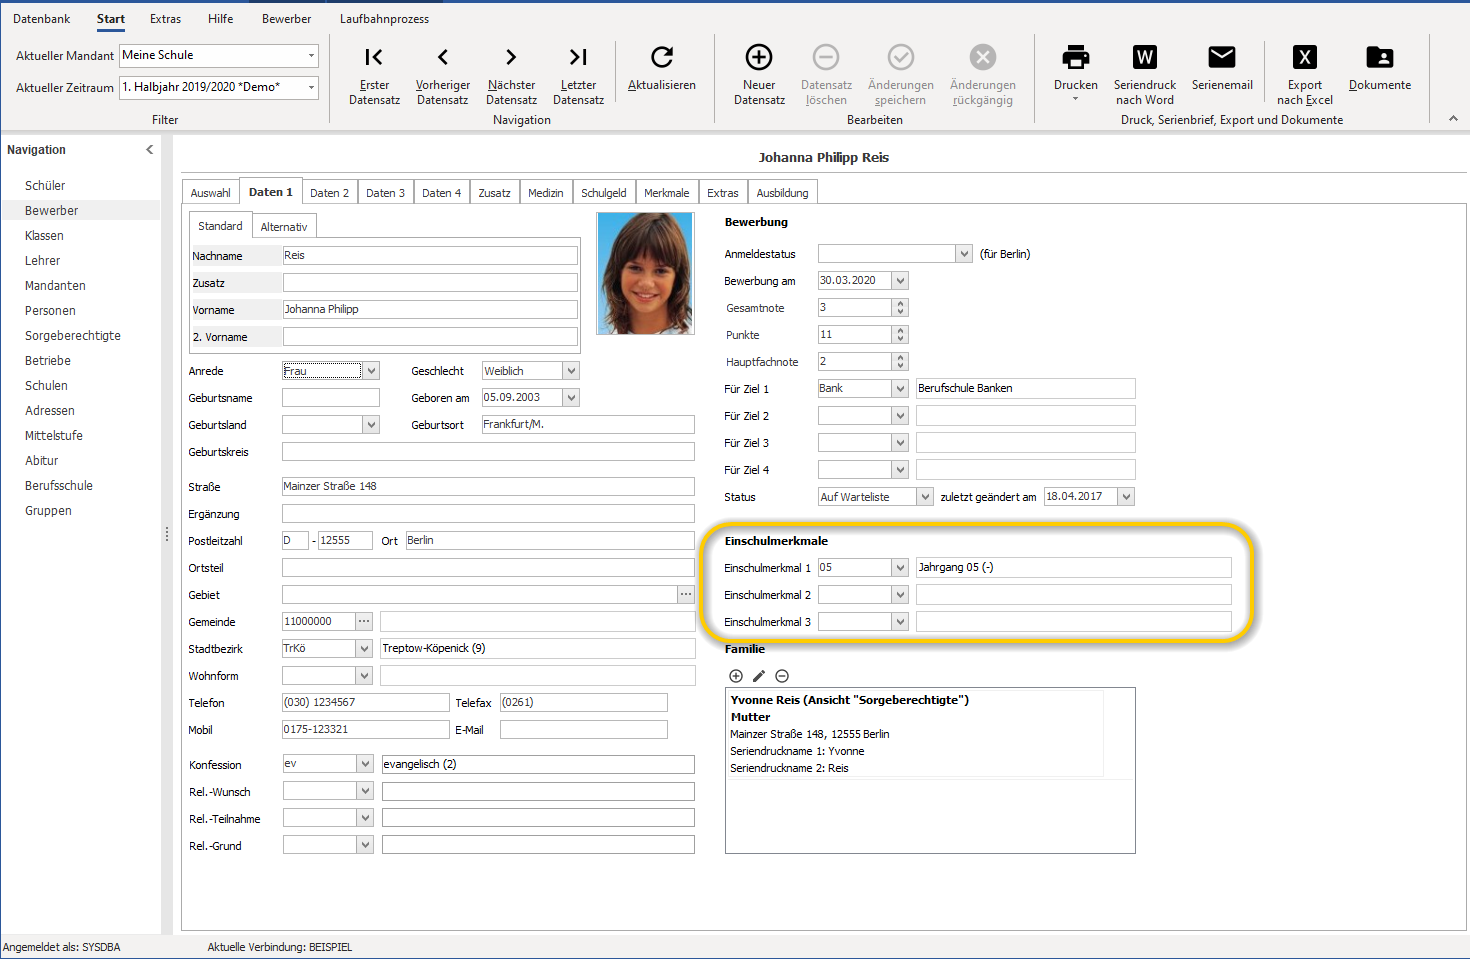The image size is (1470, 959).
Task: Click the Nächster Datensatz arrow icon
Action: click(x=511, y=57)
